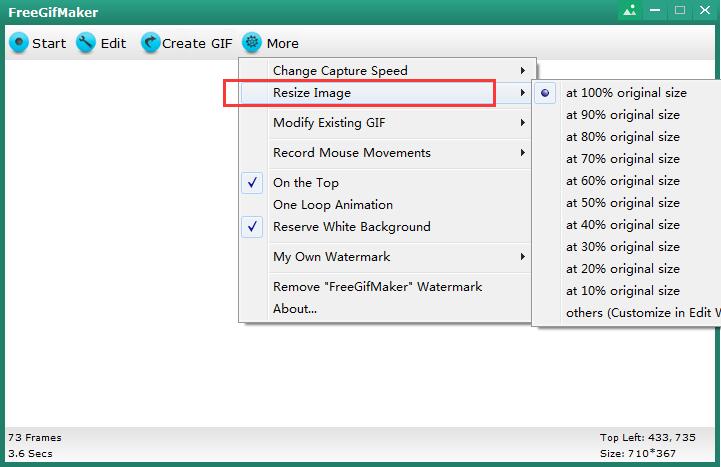This screenshot has height=467, width=721.
Task: Click the Start record icon
Action: coord(19,43)
